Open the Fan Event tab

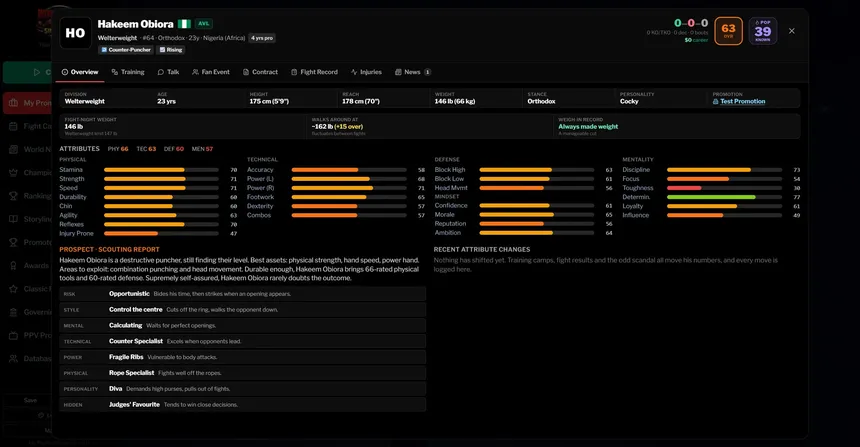211,72
